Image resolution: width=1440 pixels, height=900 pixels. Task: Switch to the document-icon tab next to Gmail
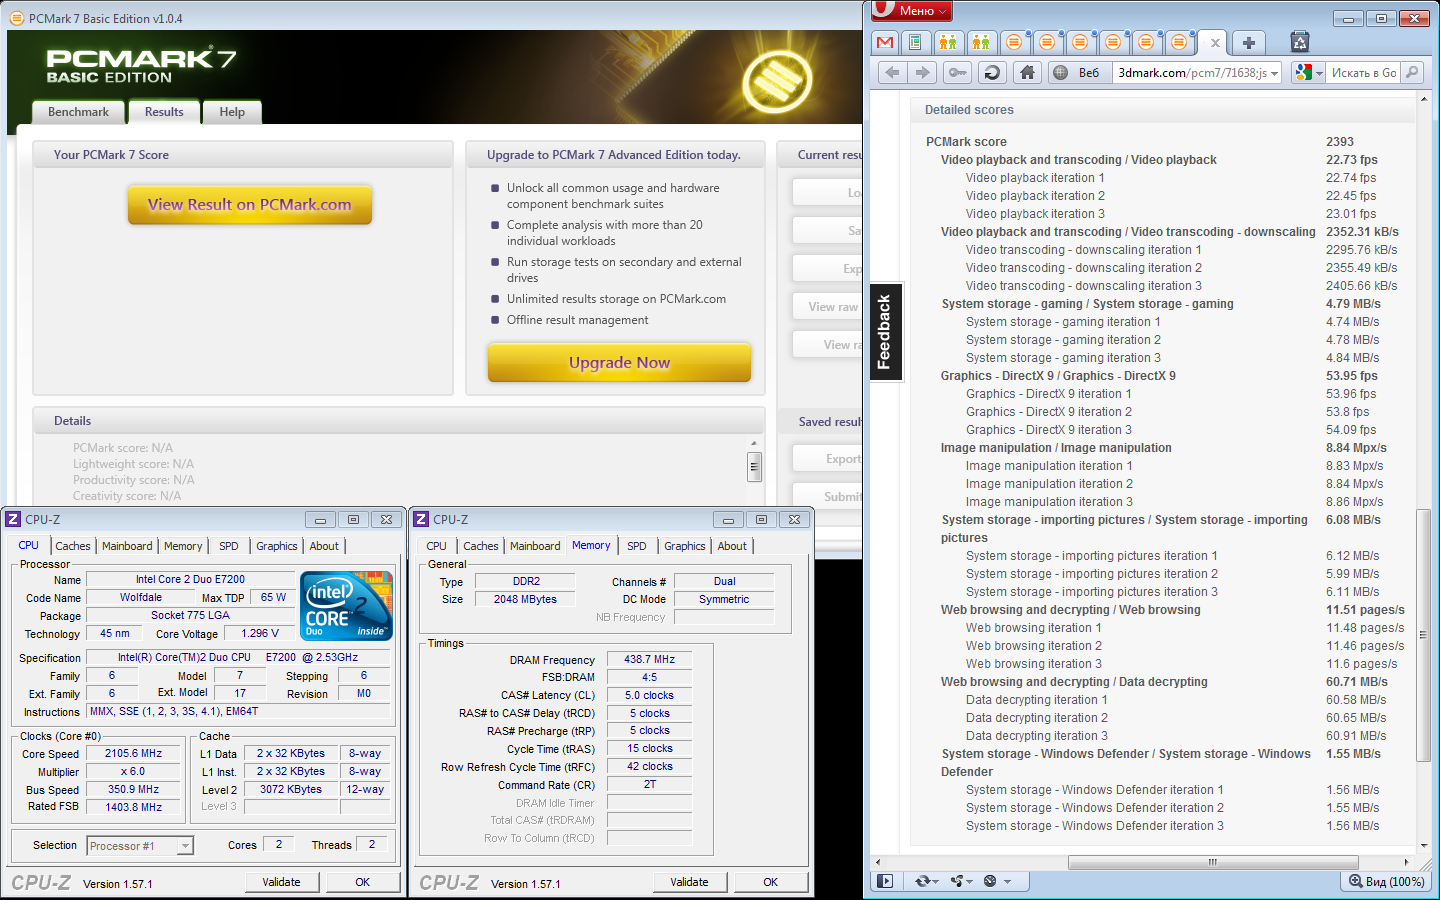tap(915, 42)
